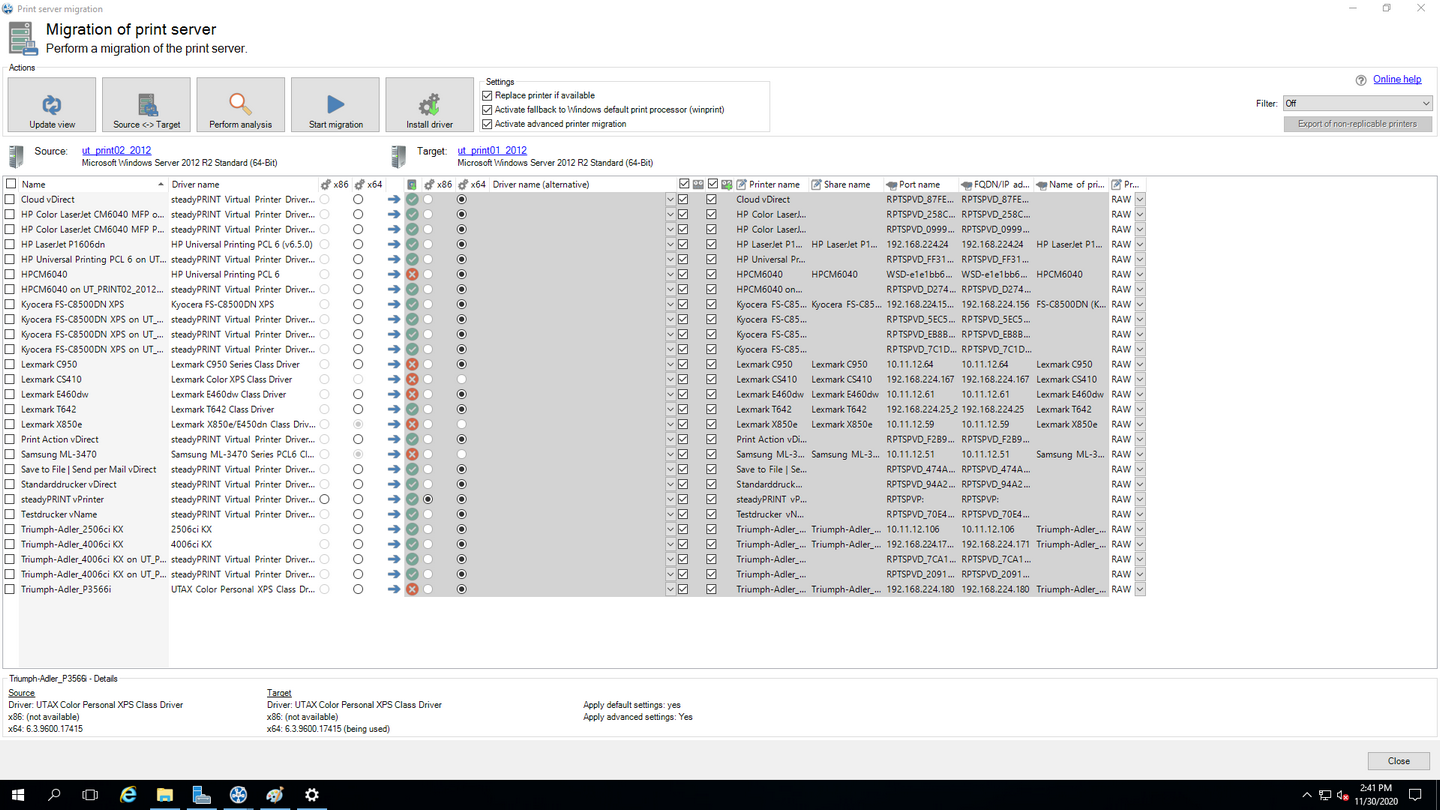Open Windows Start menu

point(18,795)
